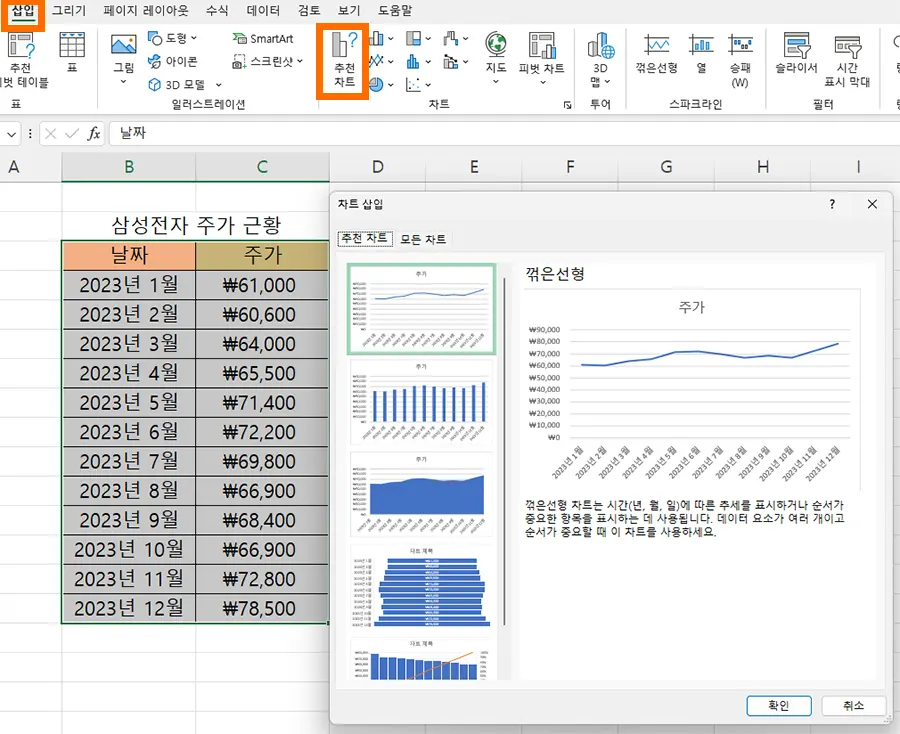Image resolution: width=900 pixels, height=734 pixels.
Task: Open the 3D 맵 tour icon
Action: pyautogui.click(x=600, y=45)
